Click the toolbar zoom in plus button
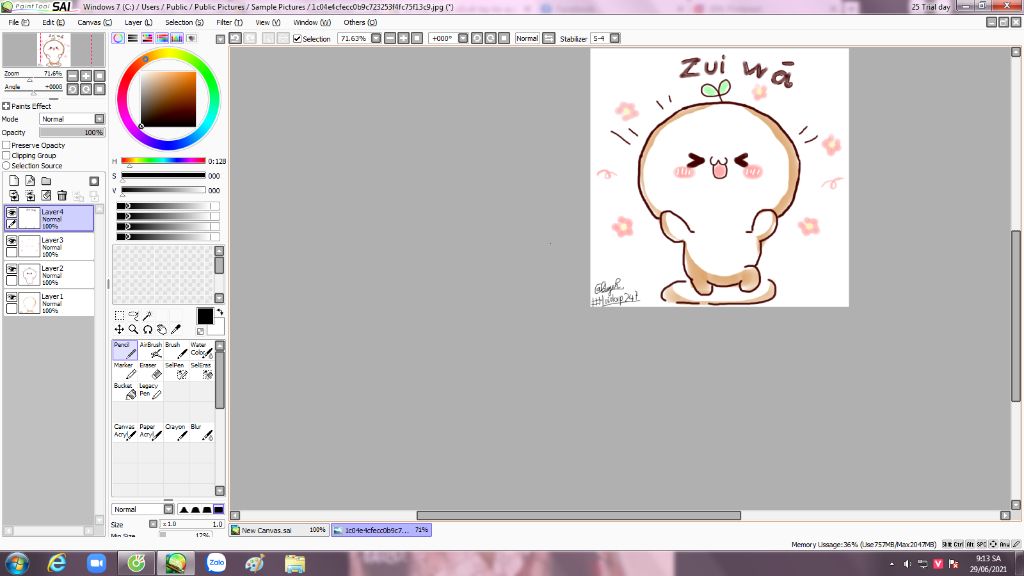 click(x=404, y=39)
